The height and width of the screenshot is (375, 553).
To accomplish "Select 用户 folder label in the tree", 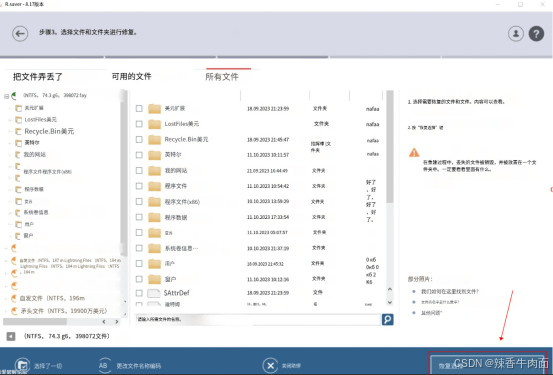I will 29,224.
